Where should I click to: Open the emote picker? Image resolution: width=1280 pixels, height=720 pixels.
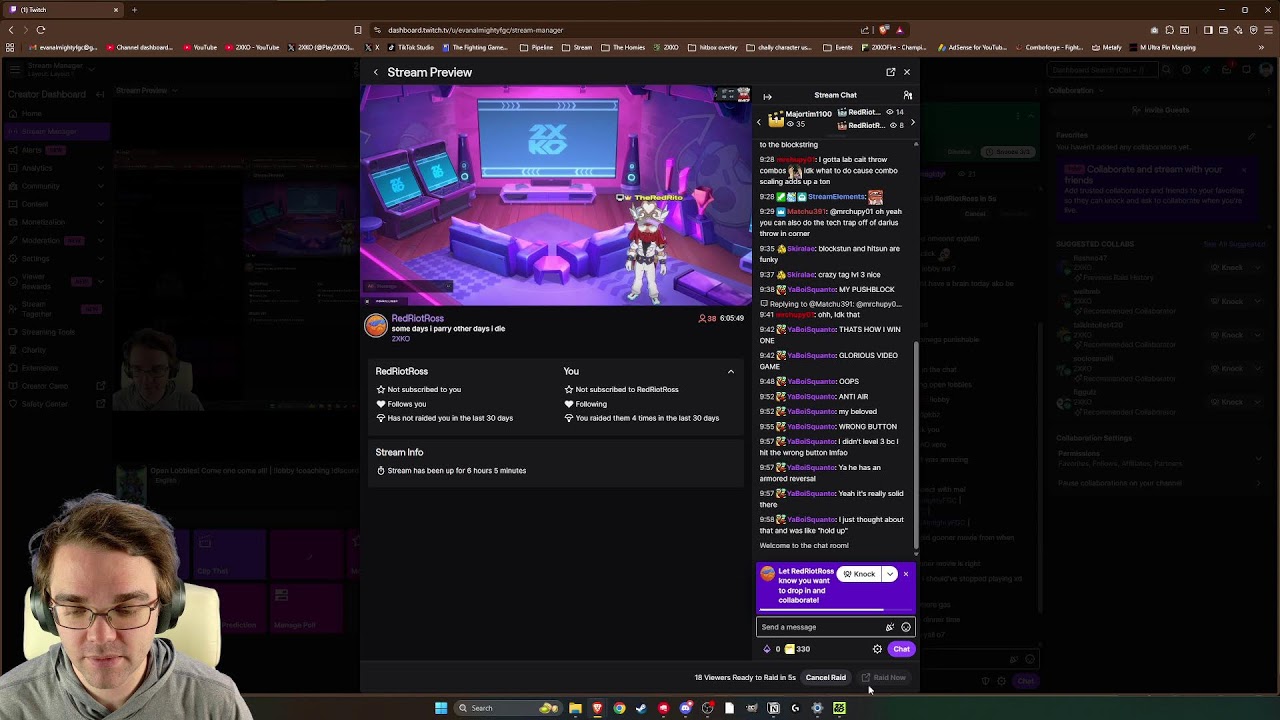[x=906, y=627]
